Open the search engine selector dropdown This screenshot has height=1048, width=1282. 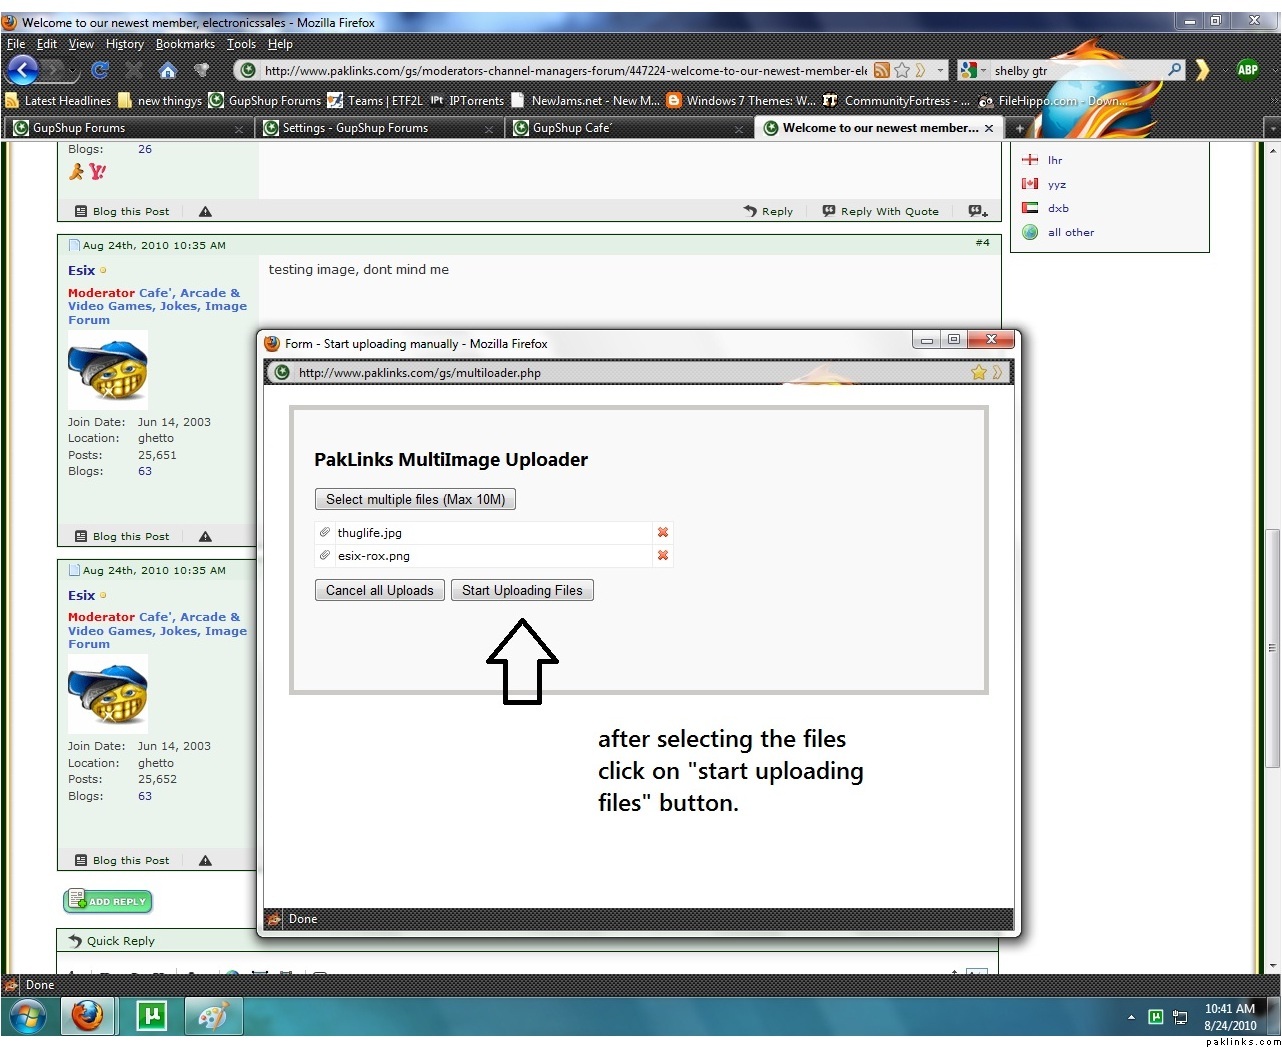(970, 70)
